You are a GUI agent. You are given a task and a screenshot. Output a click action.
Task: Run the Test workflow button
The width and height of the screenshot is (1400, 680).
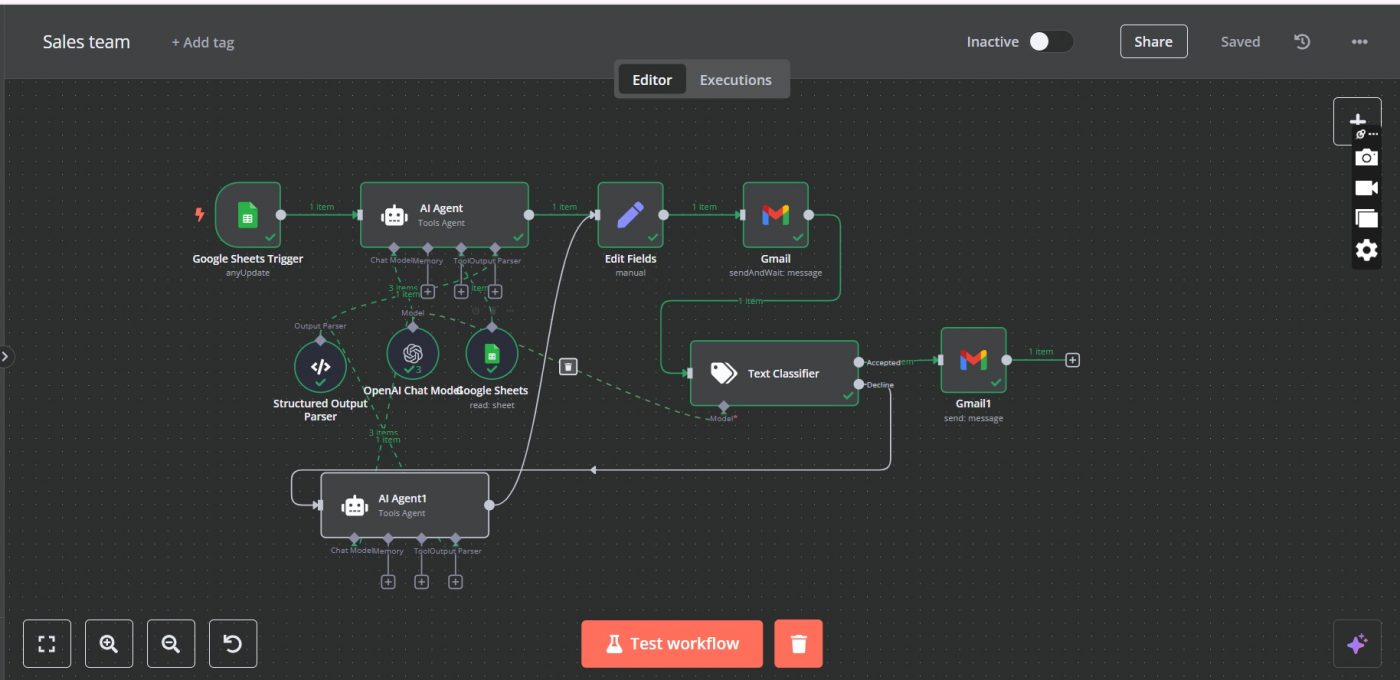(x=672, y=644)
